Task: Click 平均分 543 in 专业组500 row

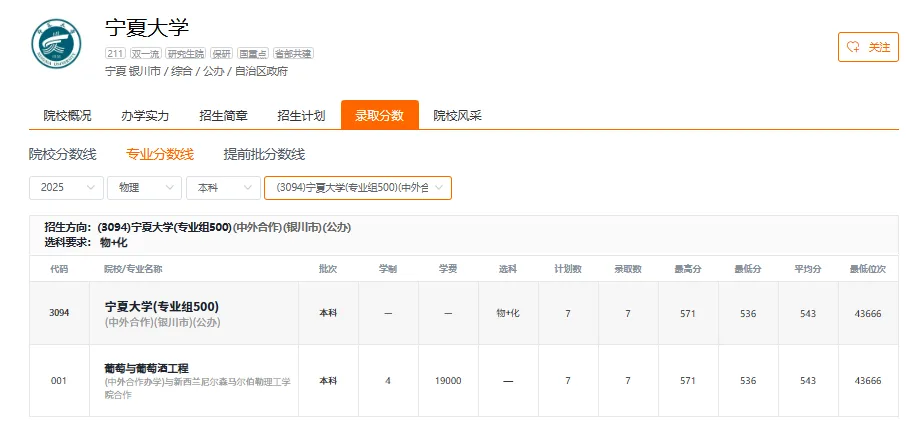Action: coord(808,313)
